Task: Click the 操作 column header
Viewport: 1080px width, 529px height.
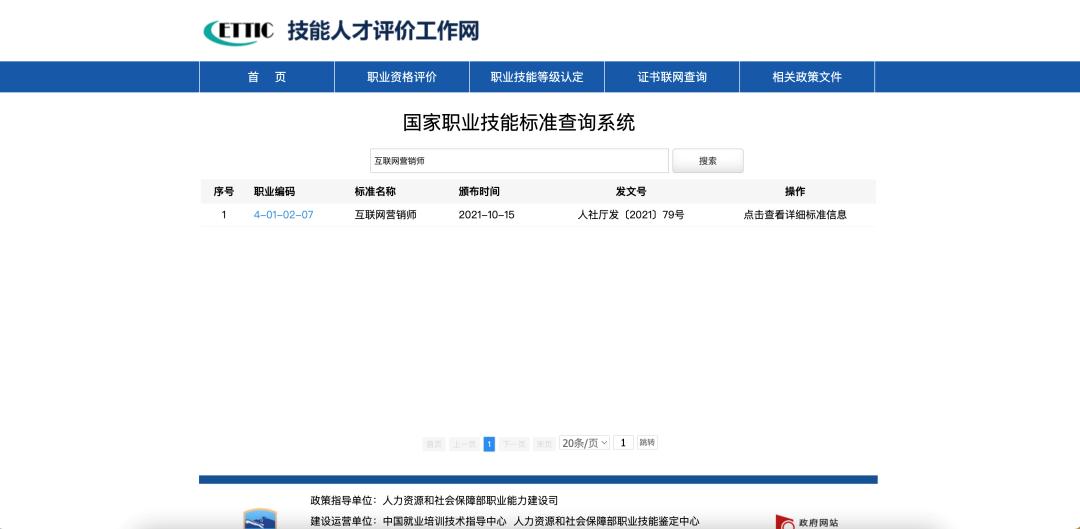Action: [795, 191]
